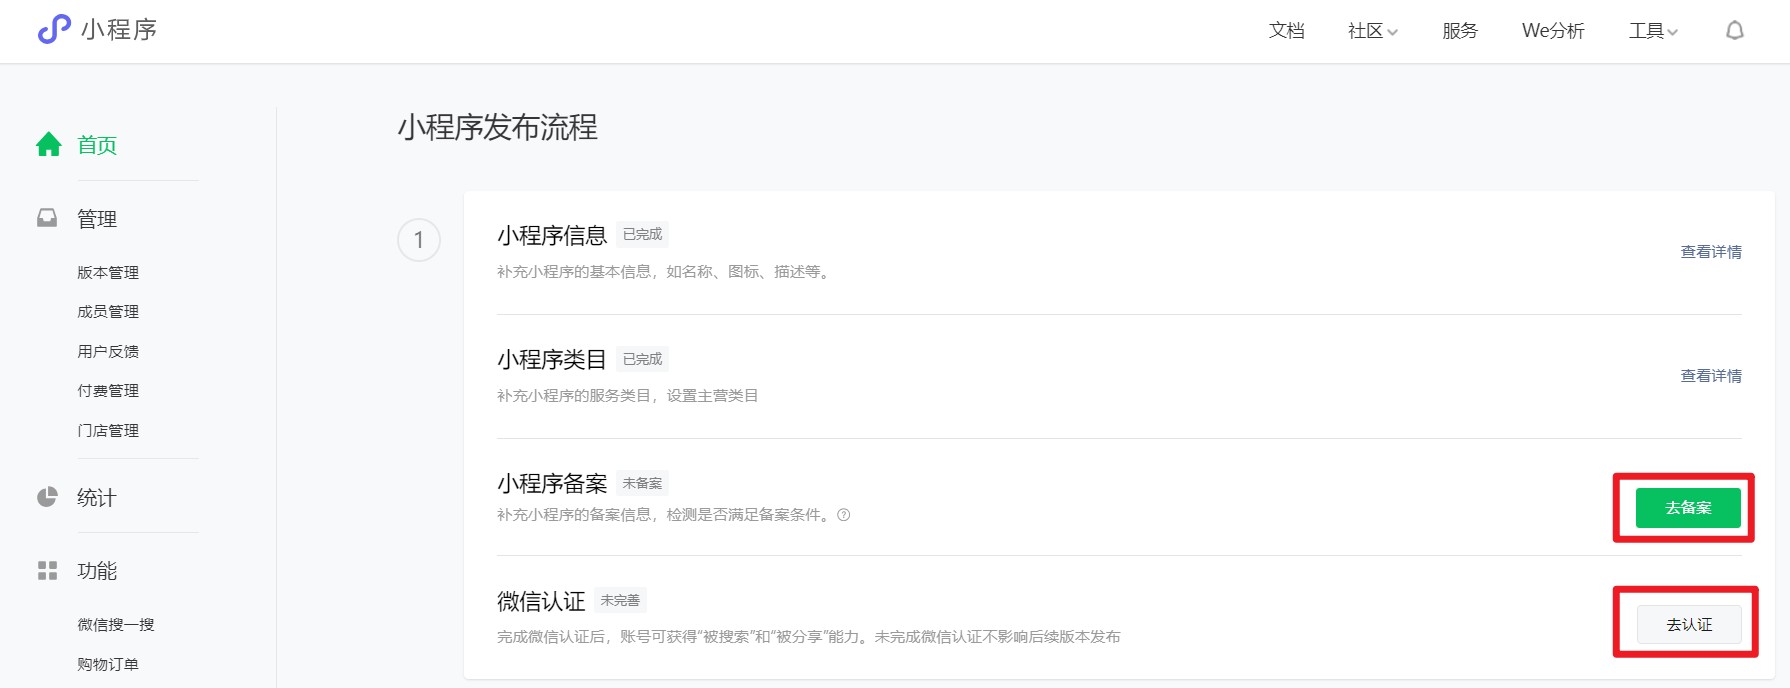Image resolution: width=1790 pixels, height=688 pixels.
Task: Expand the 社区 dropdown menu
Action: click(1373, 31)
